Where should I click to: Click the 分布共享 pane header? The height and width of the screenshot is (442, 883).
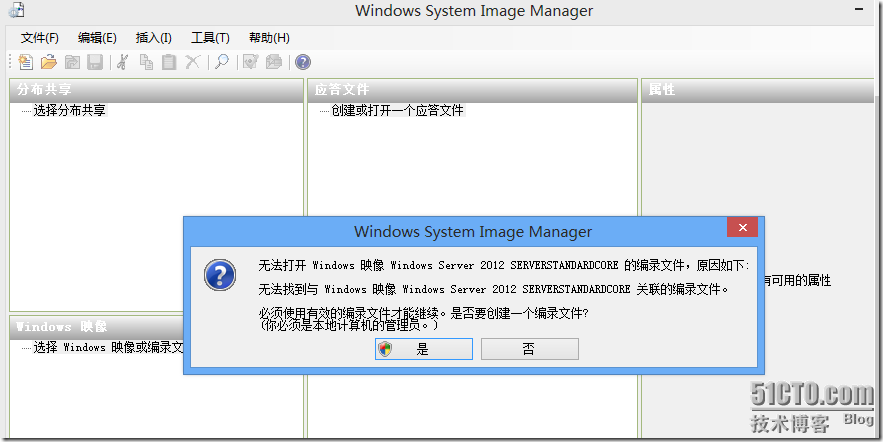[x=157, y=90]
